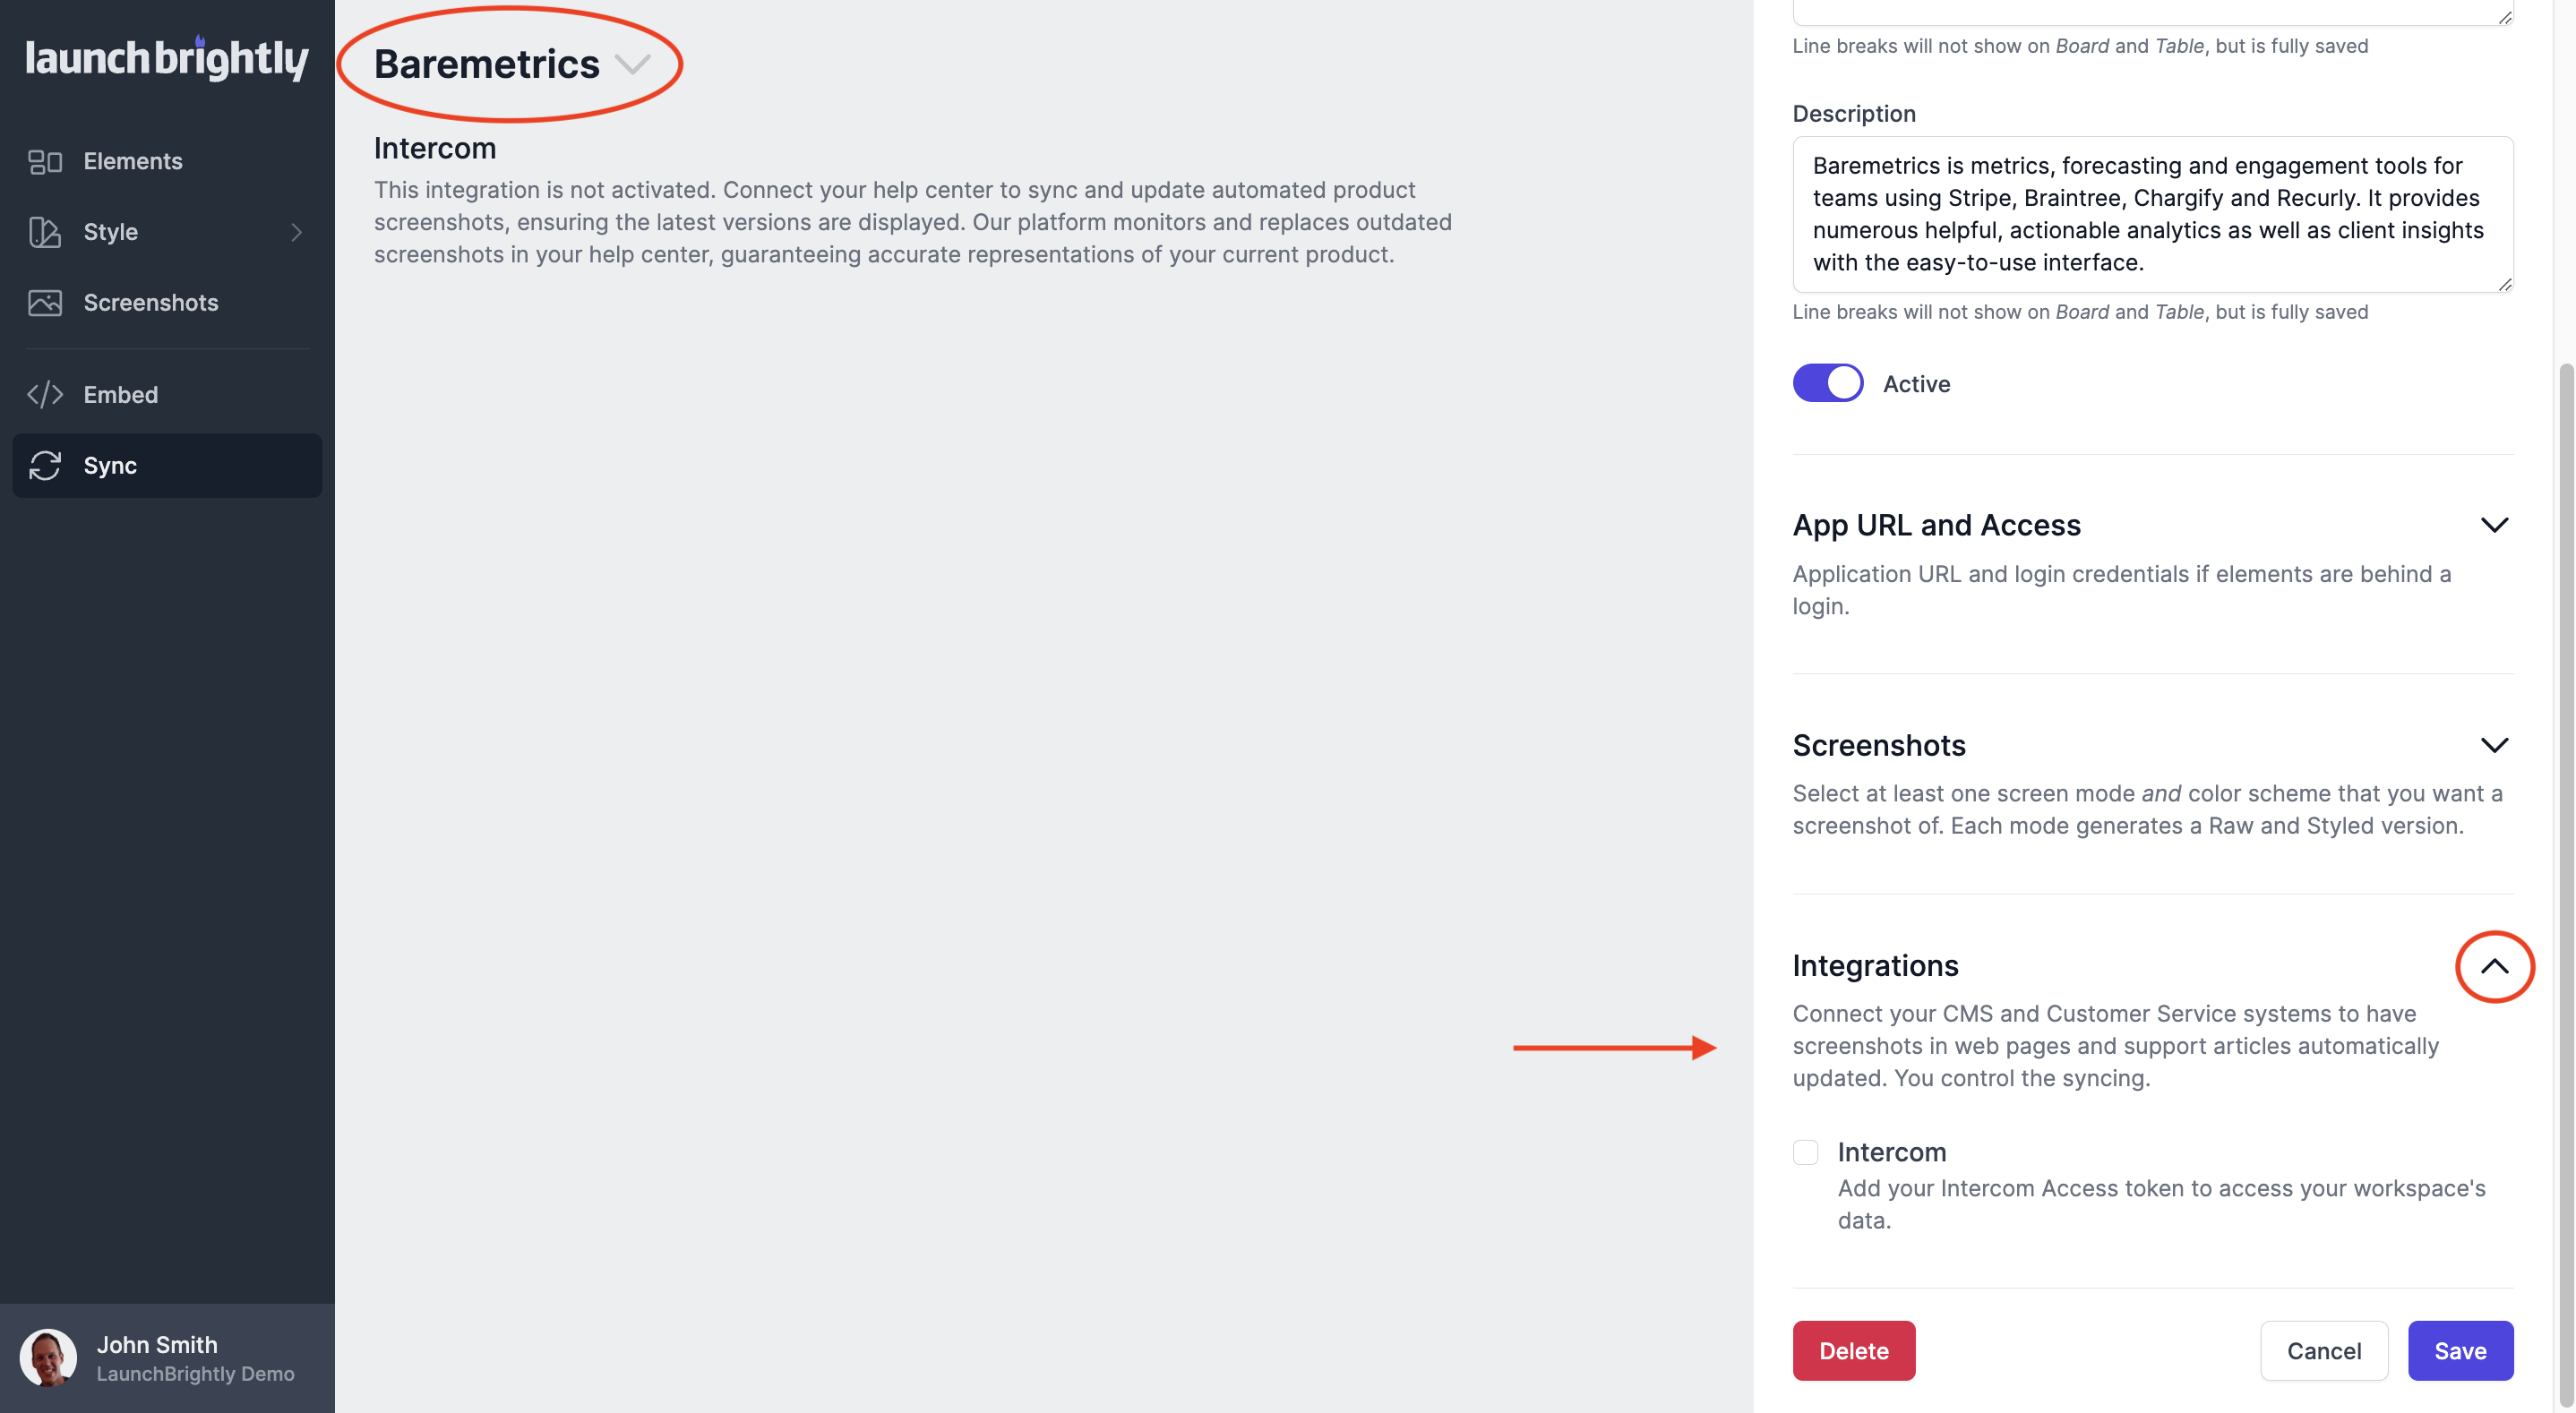
Task: Expand the Style submenu arrow
Action: [296, 232]
